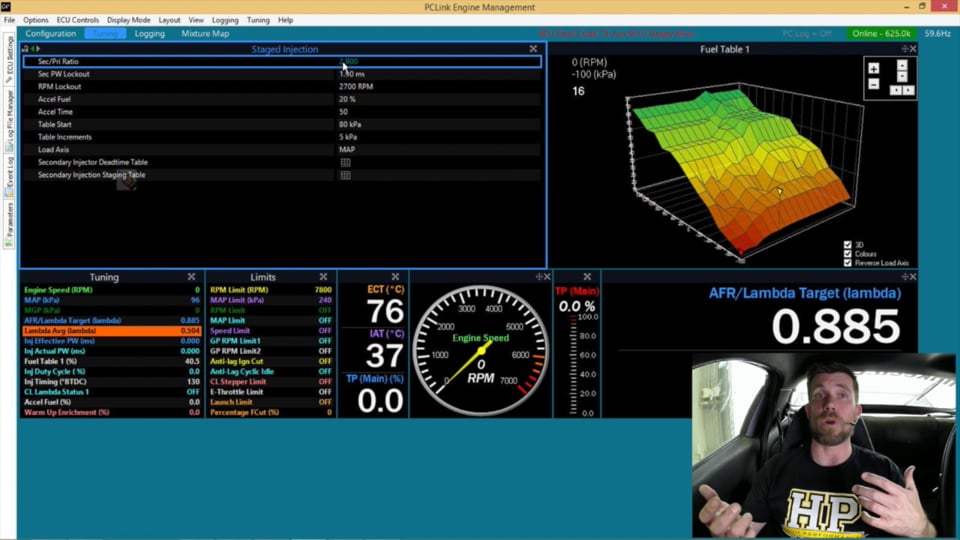
Task: Select the Sec PW Lockout setting row
Action: pyautogui.click(x=282, y=74)
